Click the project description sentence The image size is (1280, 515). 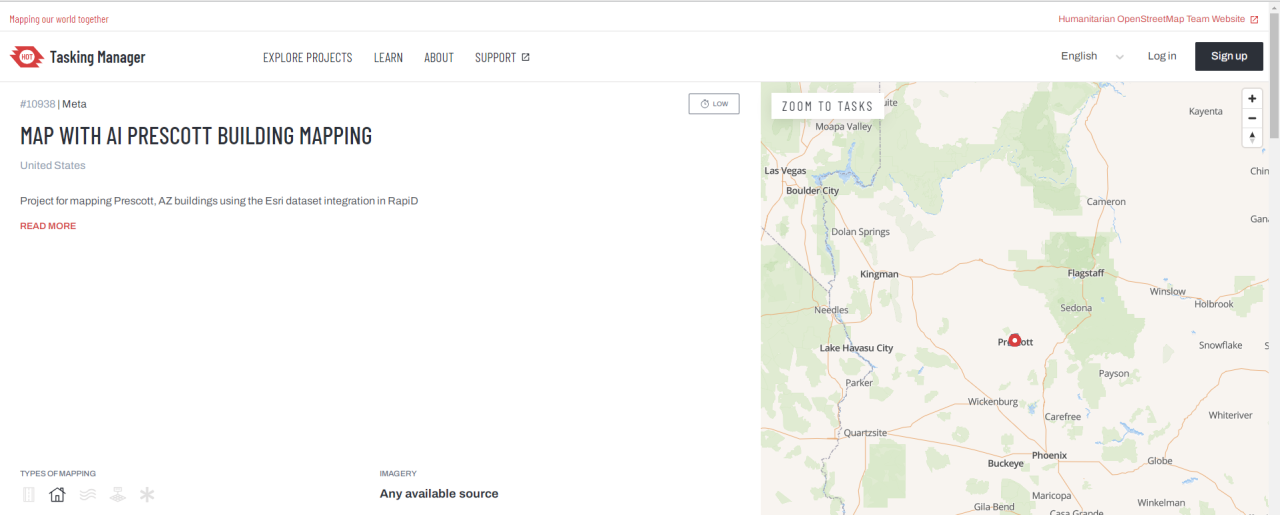219,201
